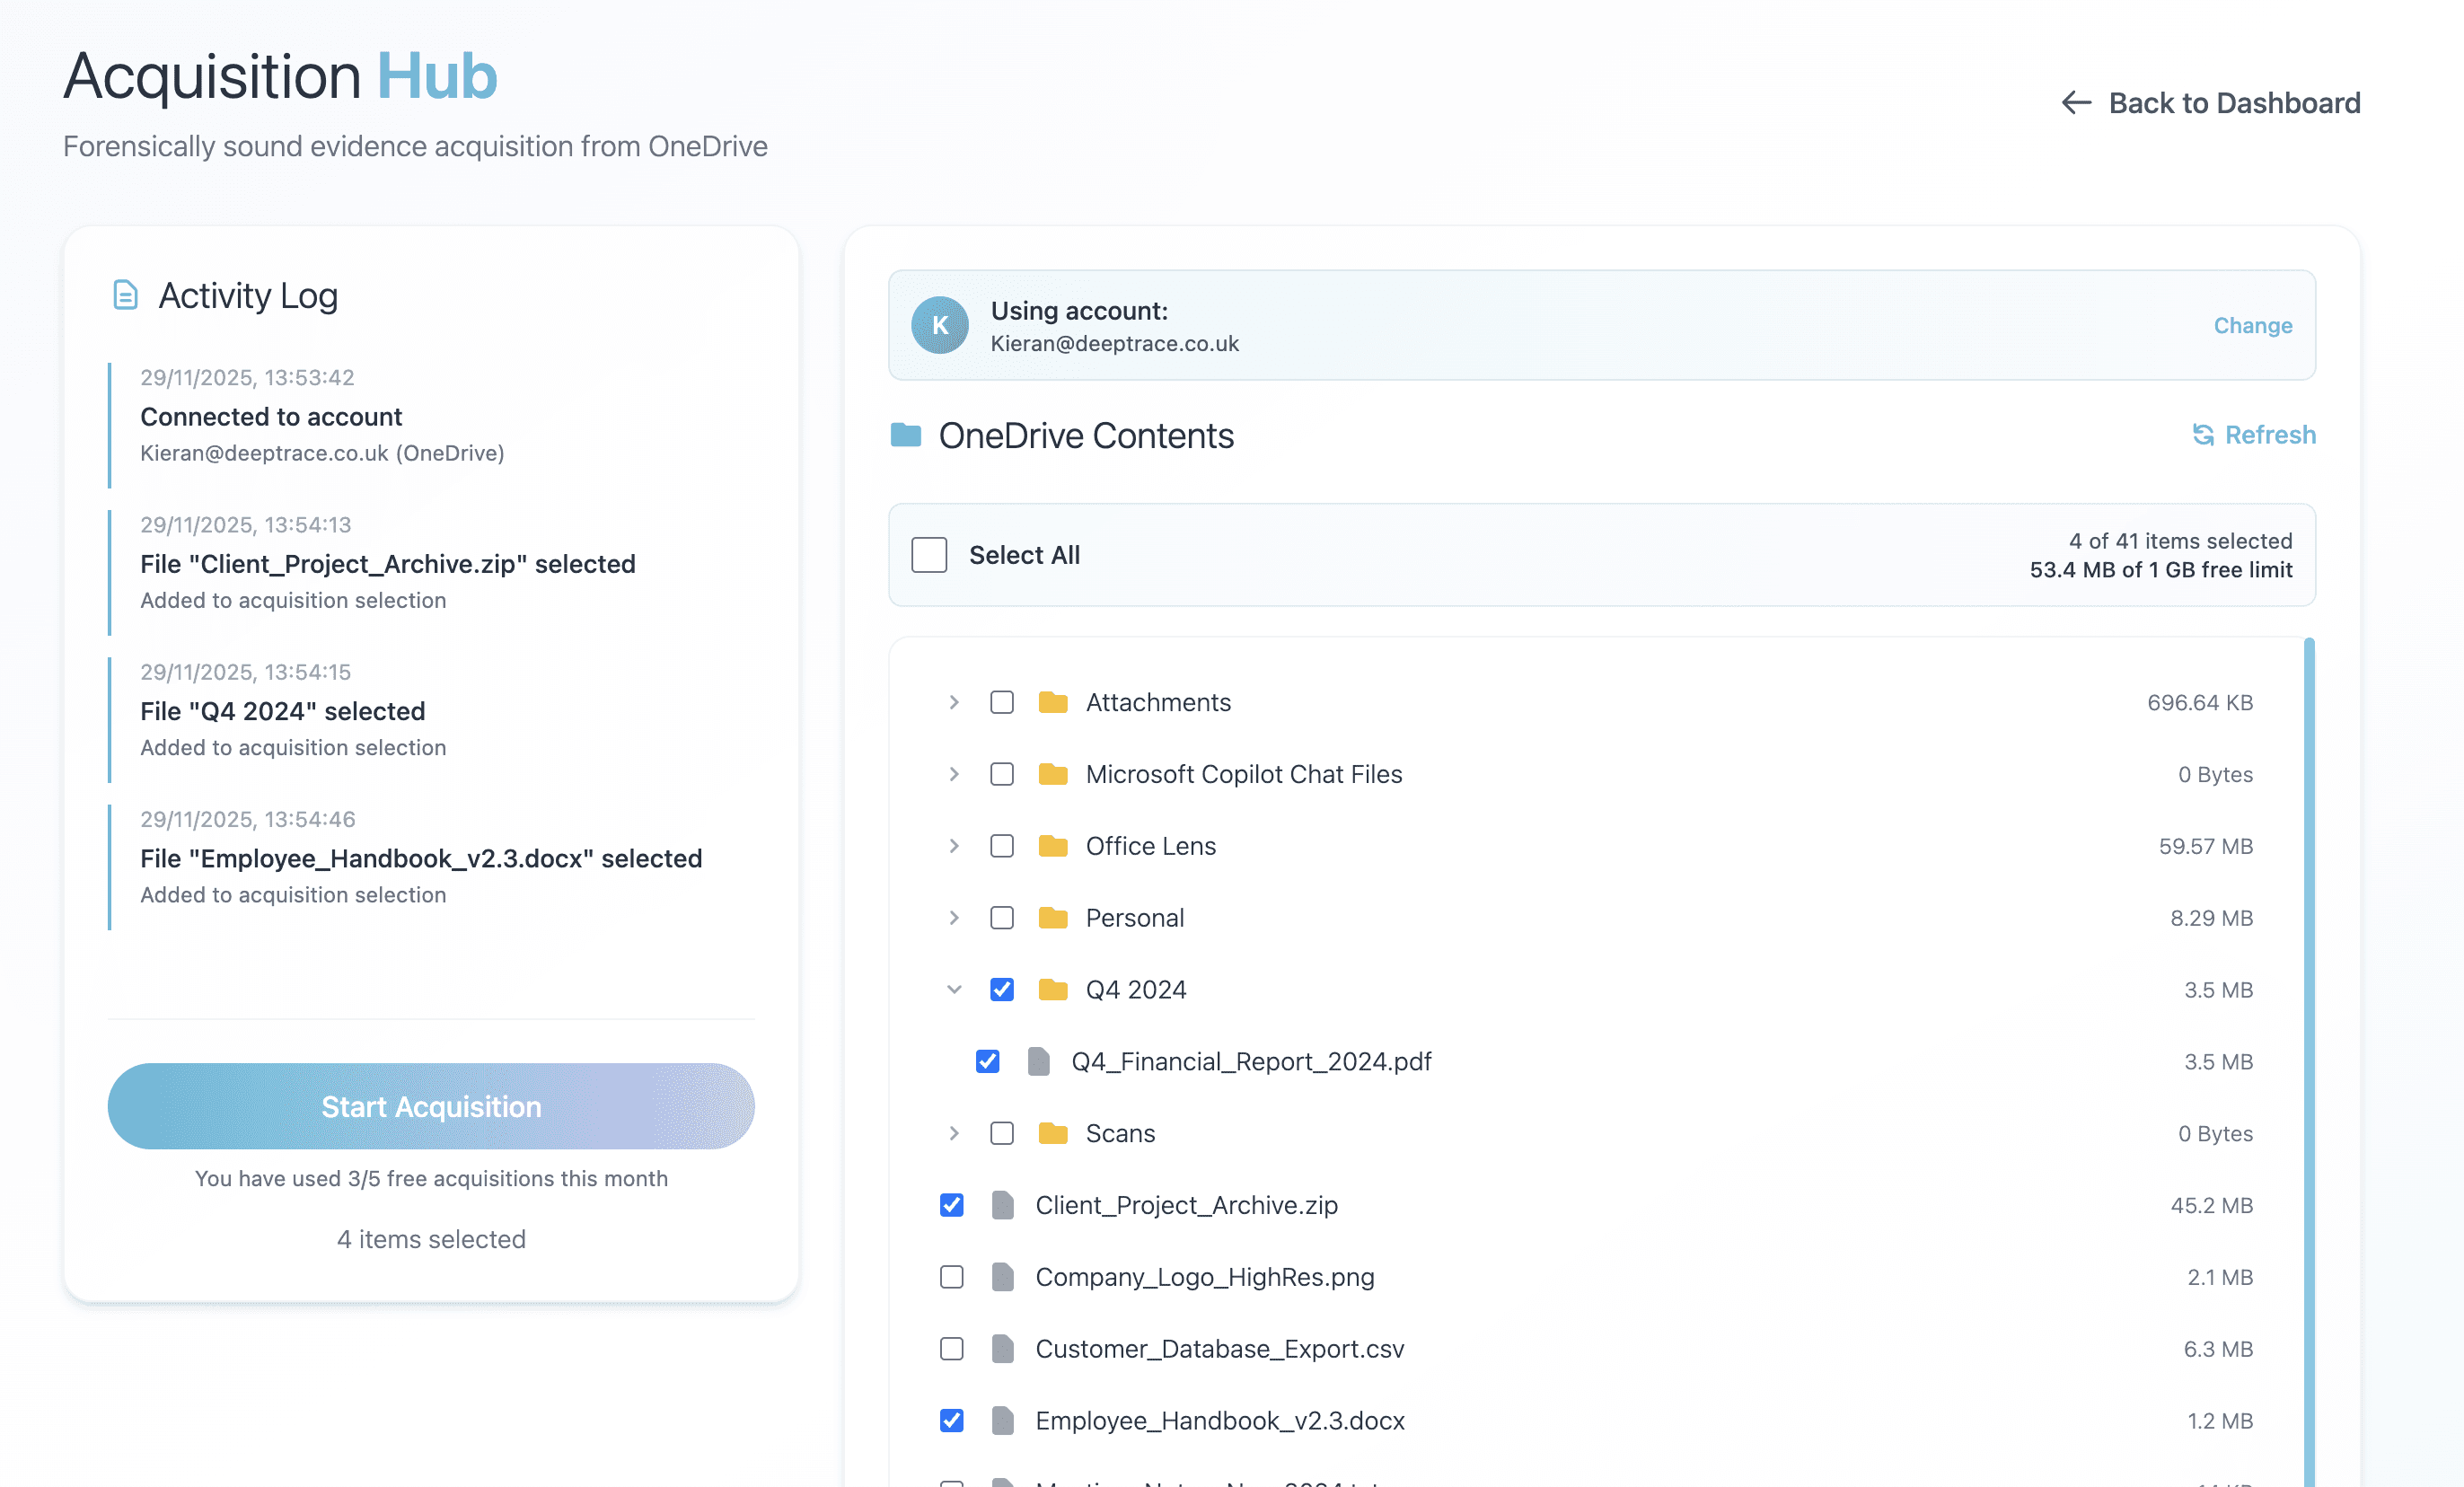
Task: Uncheck the Q4_Financial_Report_2024.pdf checkbox
Action: point(987,1061)
